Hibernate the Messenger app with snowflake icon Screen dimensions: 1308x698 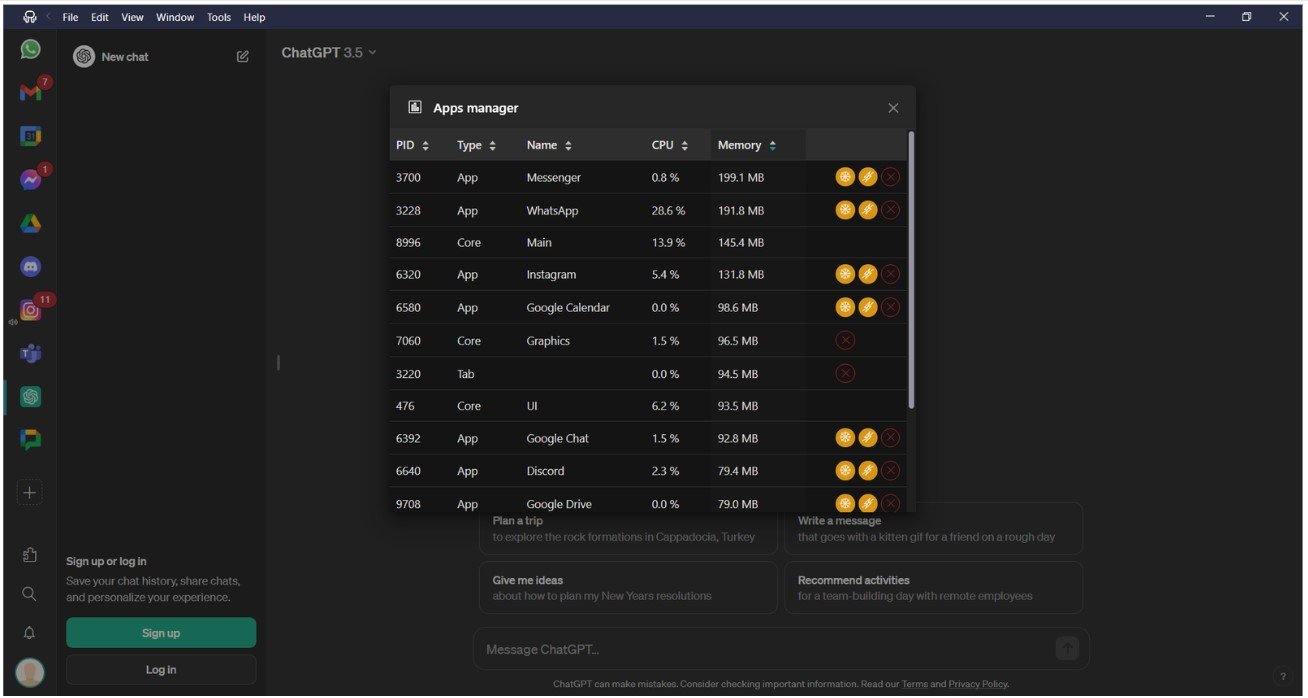pyautogui.click(x=845, y=178)
